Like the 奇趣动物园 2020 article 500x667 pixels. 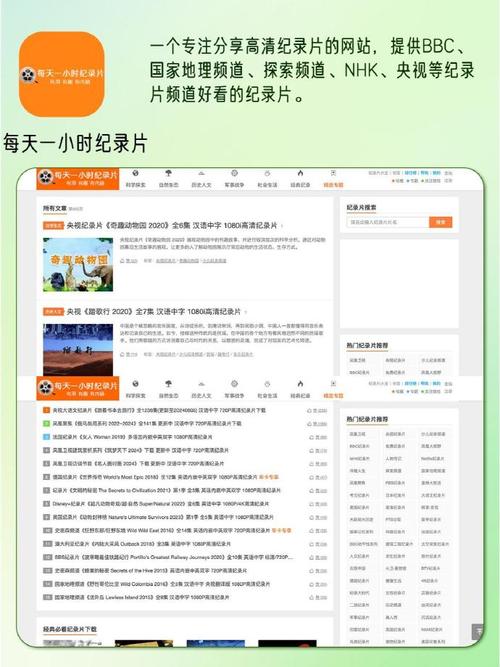(x=129, y=261)
